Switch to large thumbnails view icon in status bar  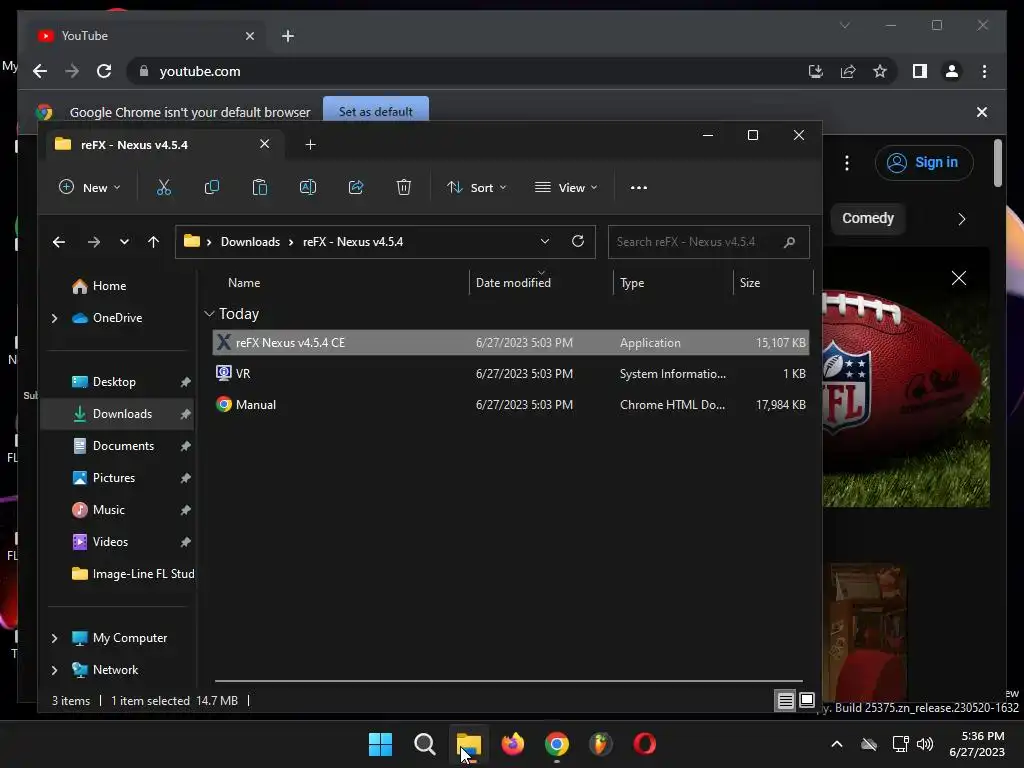(807, 700)
